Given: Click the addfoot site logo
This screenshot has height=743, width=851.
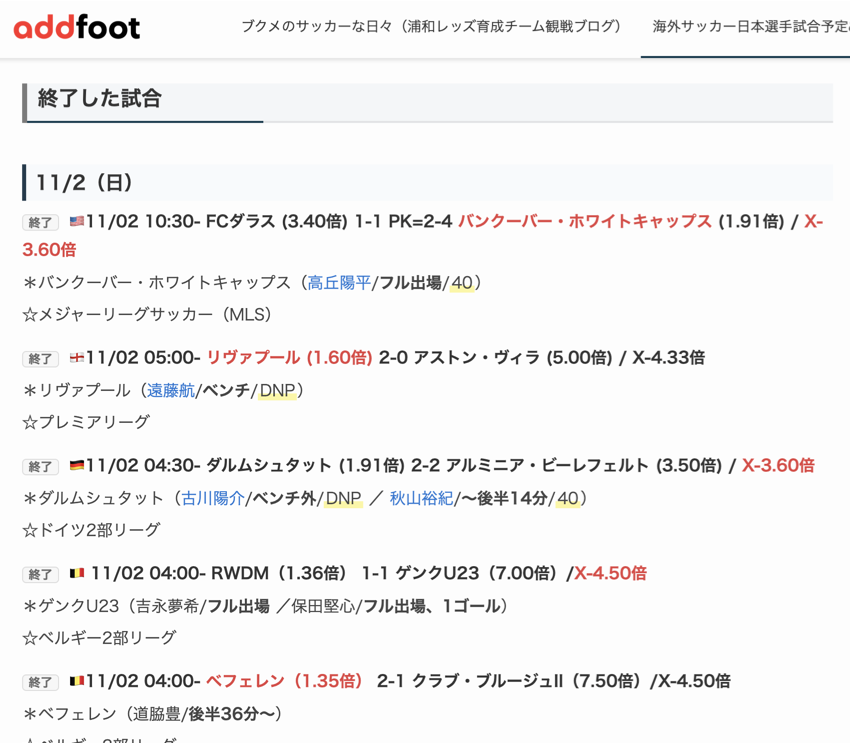Looking at the screenshot, I should [x=77, y=28].
